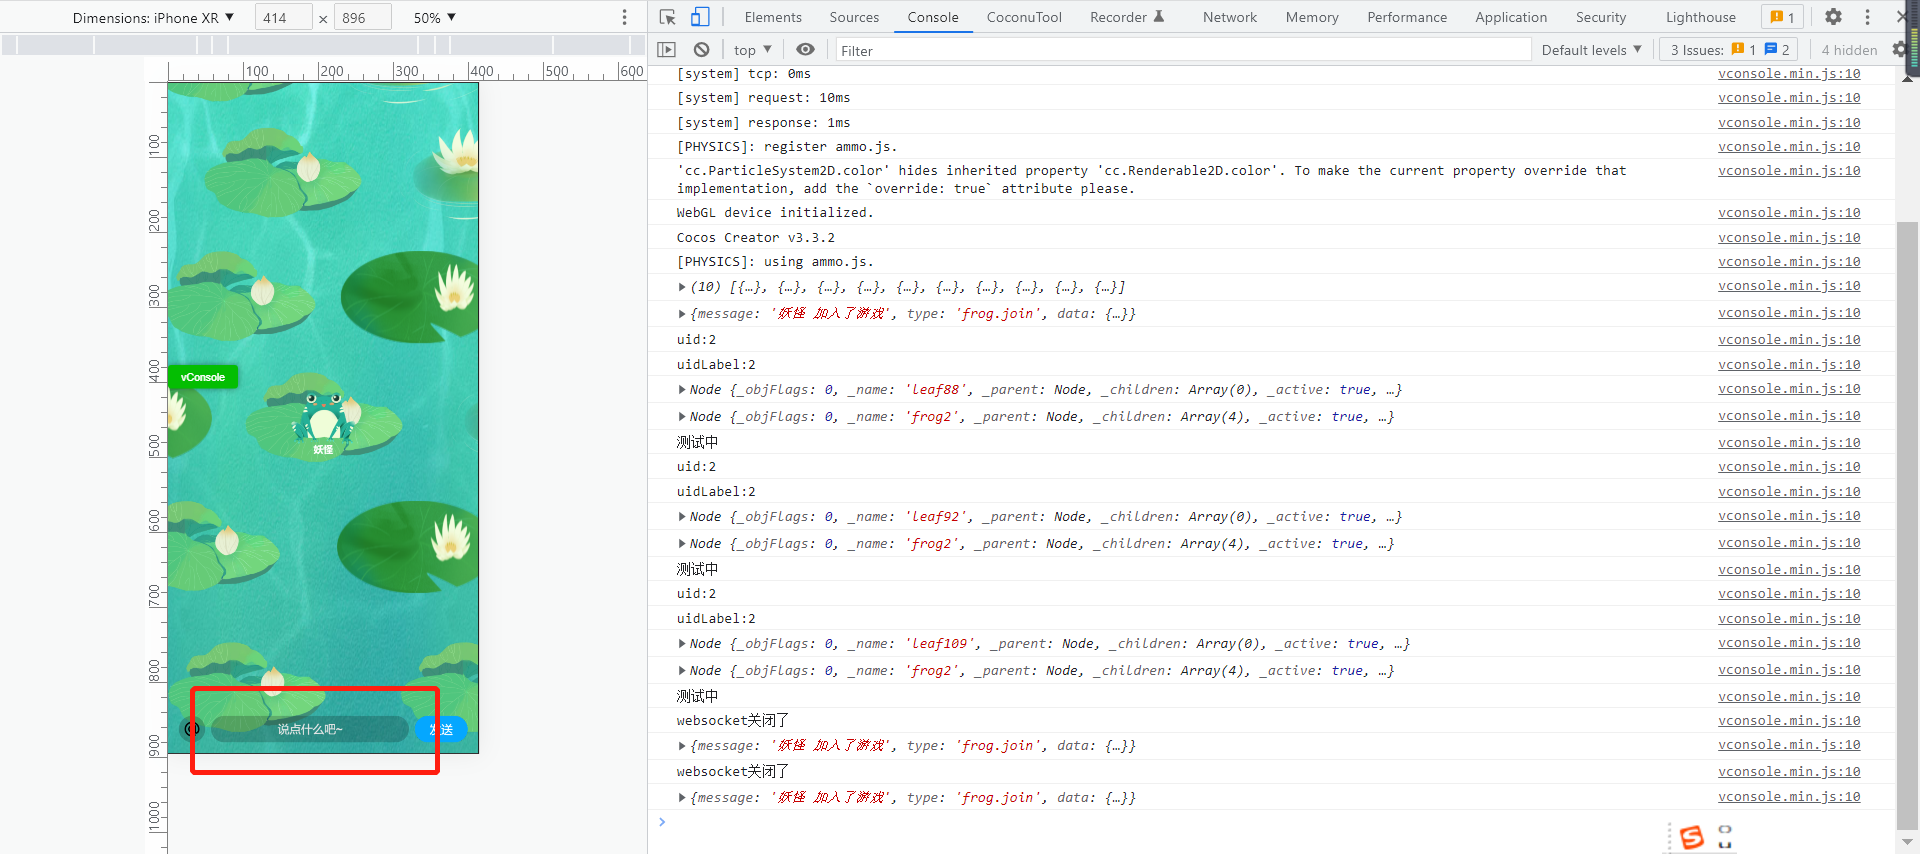Switch to the Sources tab
This screenshot has height=854, width=1920.
click(854, 17)
